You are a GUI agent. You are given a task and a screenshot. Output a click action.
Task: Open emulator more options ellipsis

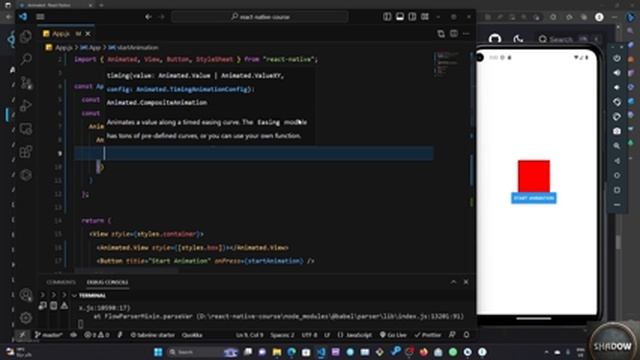pos(617,204)
